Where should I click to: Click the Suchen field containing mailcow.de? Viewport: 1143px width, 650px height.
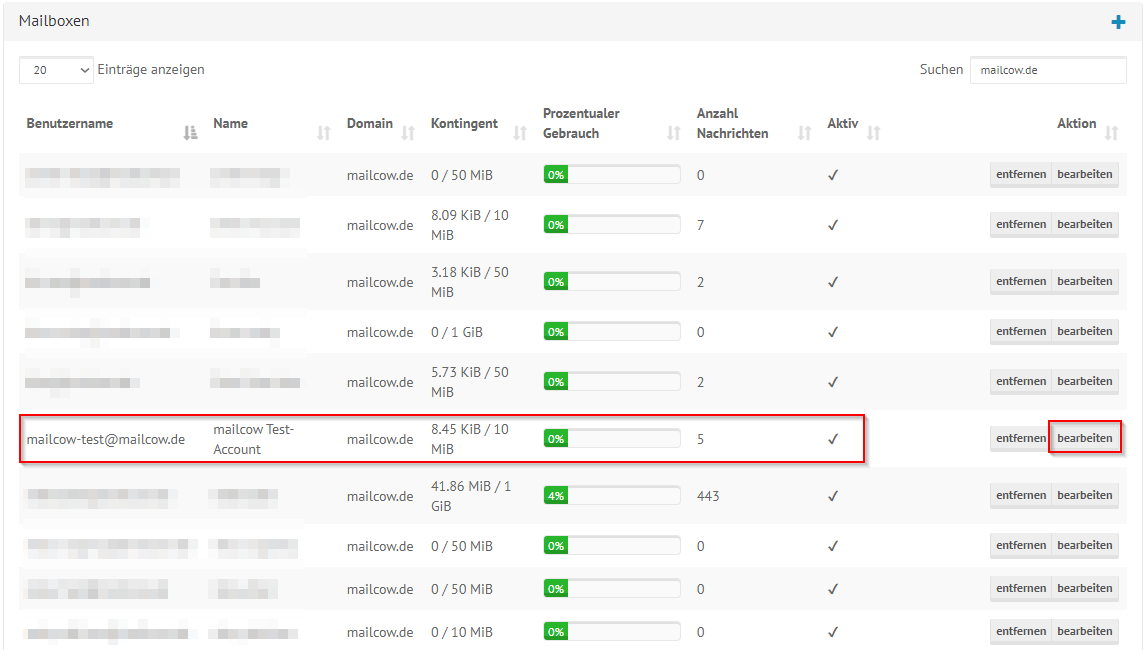(x=1048, y=70)
